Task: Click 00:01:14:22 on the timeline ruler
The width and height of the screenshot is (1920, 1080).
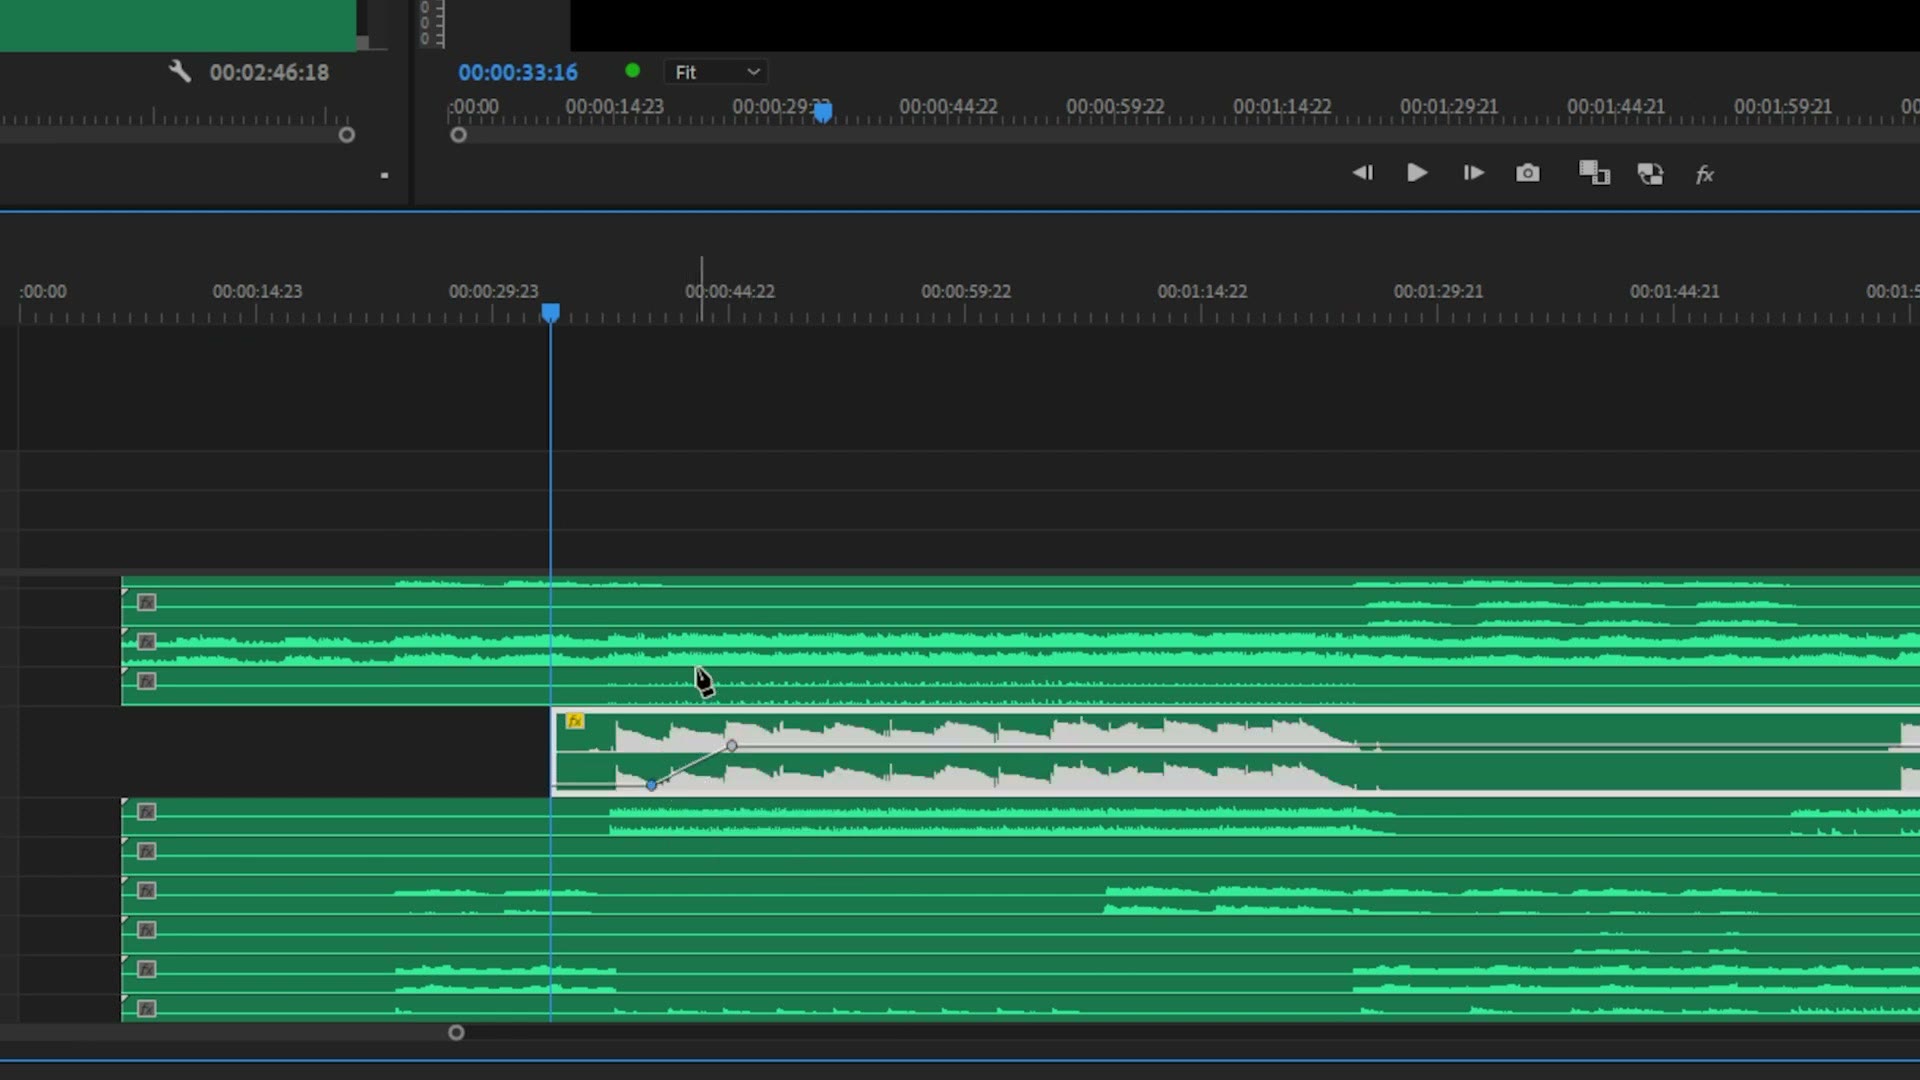Action: (1202, 291)
